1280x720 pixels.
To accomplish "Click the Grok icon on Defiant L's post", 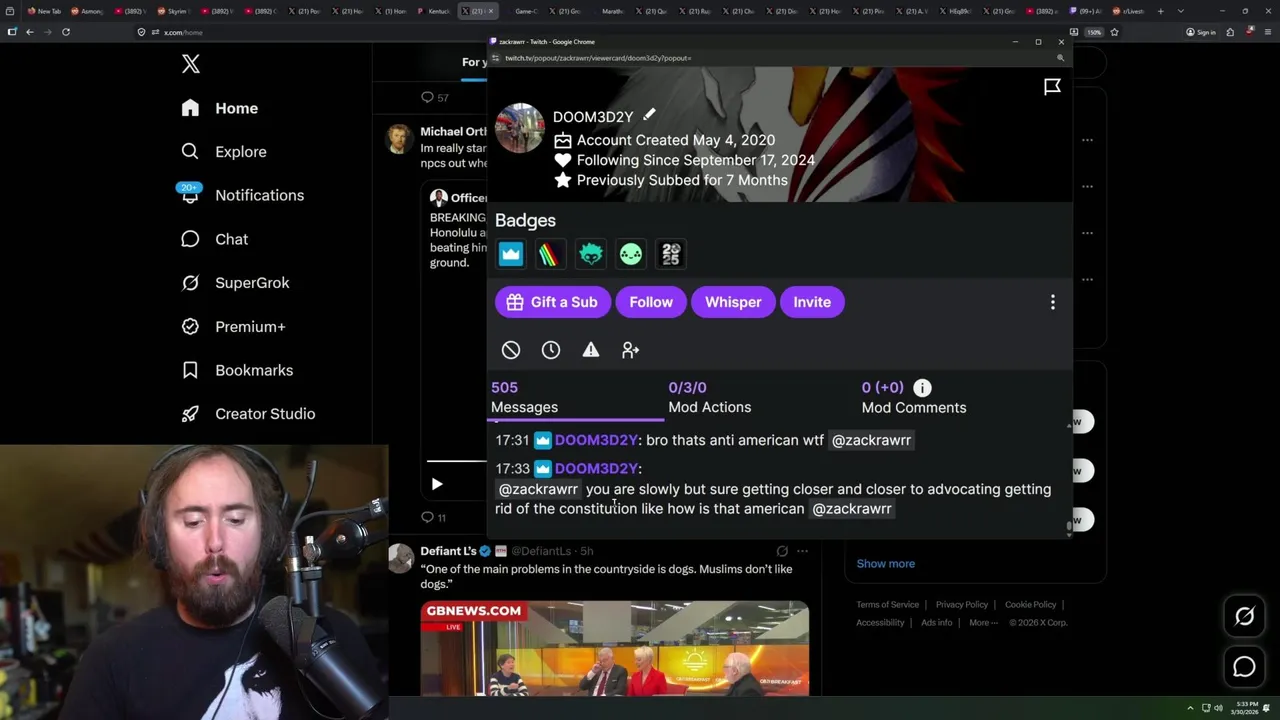I will pos(782,551).
